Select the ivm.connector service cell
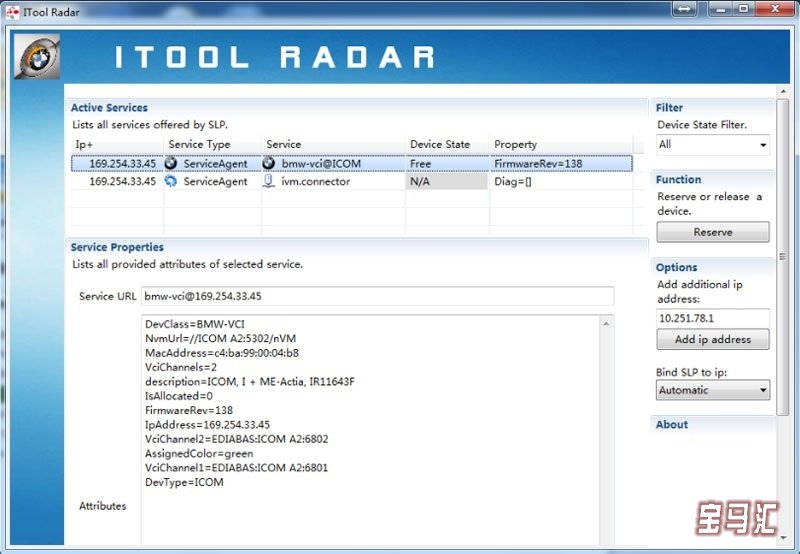Viewport: 800px width, 554px height. (x=333, y=181)
